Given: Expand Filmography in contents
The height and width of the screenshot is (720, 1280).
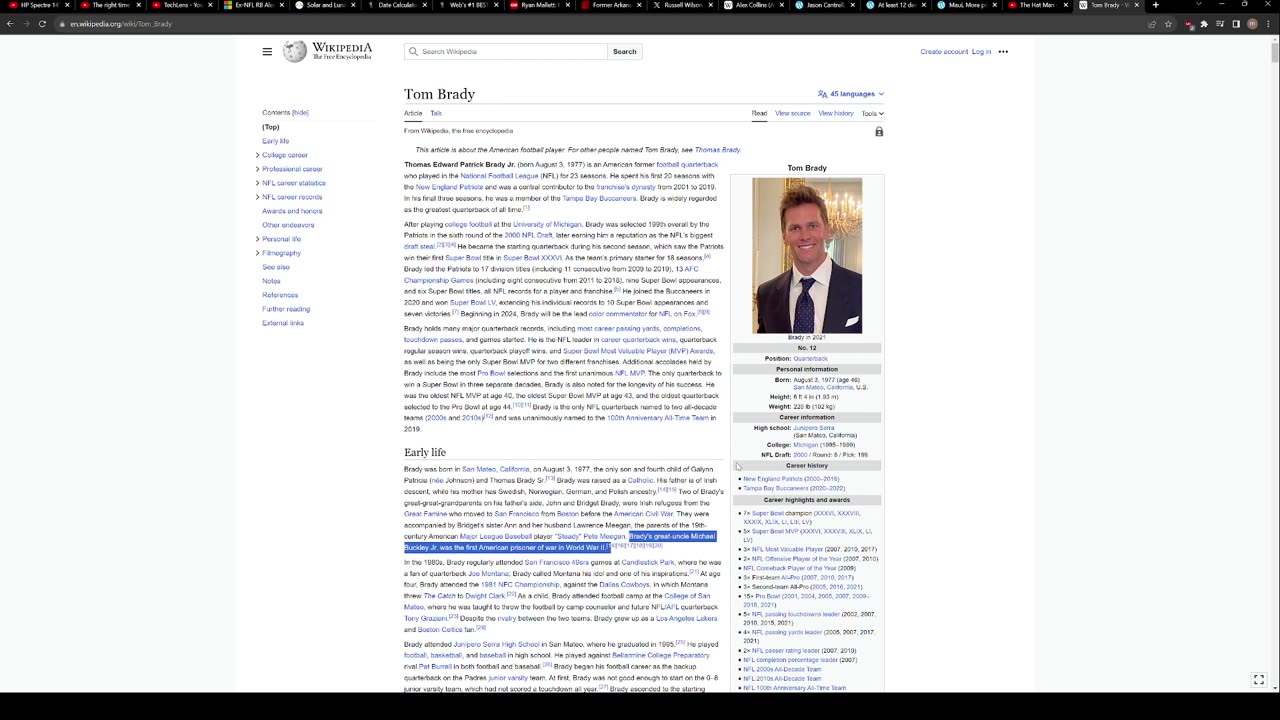Looking at the screenshot, I should click(257, 253).
